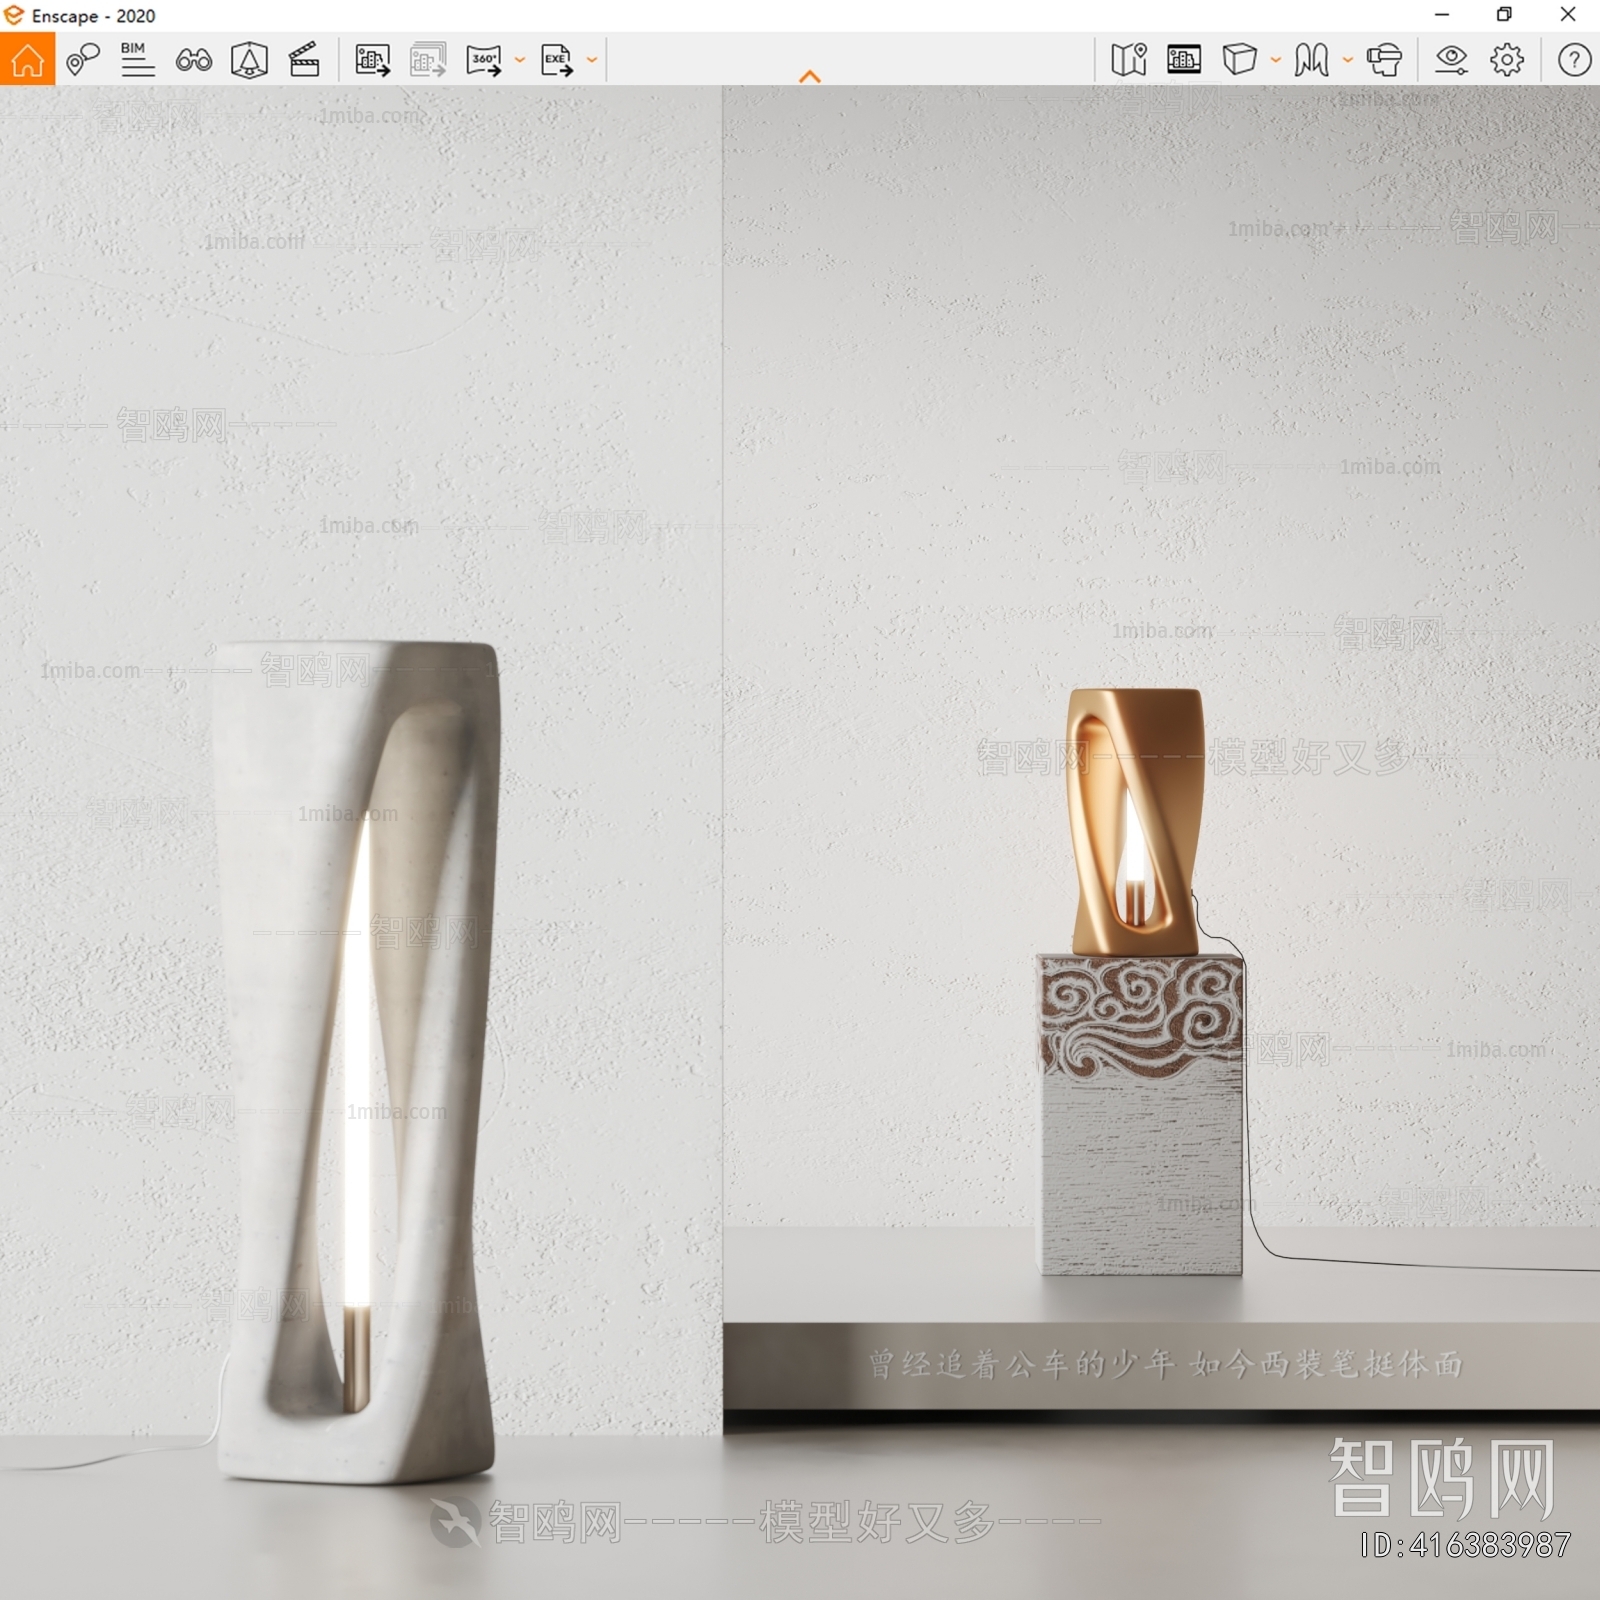
Task: Expand the dropdown beside the cube icon
Action: coord(1276,60)
